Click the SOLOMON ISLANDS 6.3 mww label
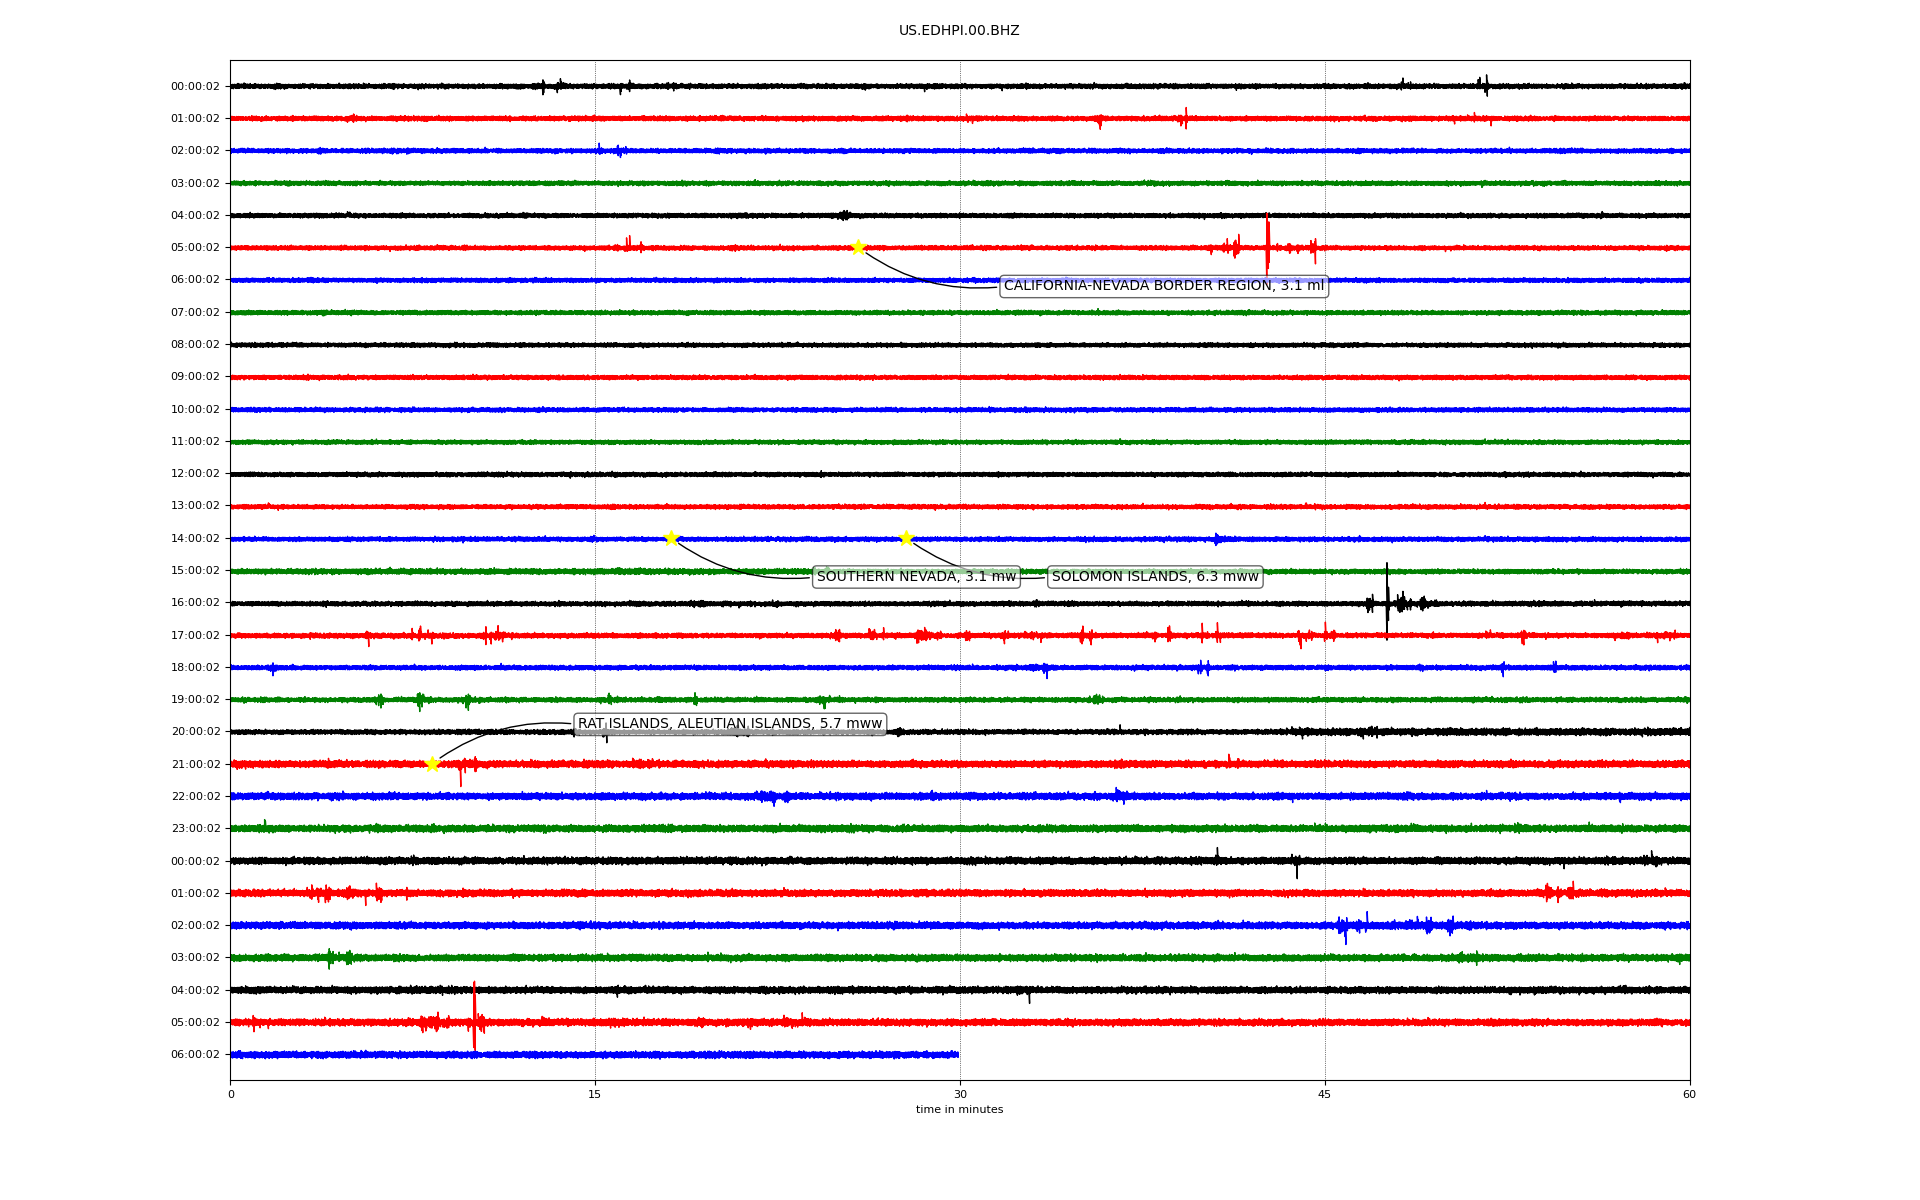 pyautogui.click(x=1155, y=577)
